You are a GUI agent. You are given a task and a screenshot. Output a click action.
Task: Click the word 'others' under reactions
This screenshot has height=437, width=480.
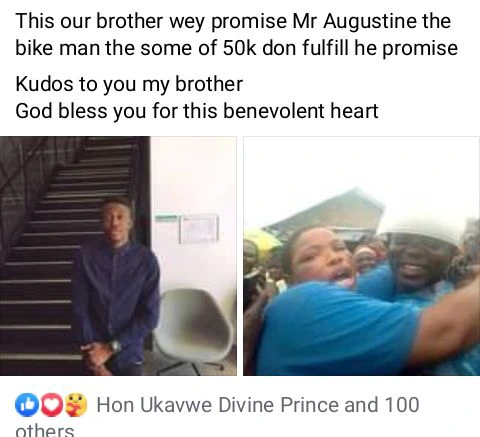tap(45, 430)
